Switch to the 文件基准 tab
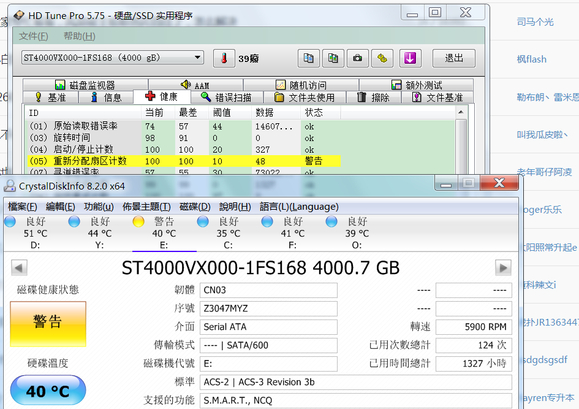Screen dimensions: 579x409 [438, 97]
